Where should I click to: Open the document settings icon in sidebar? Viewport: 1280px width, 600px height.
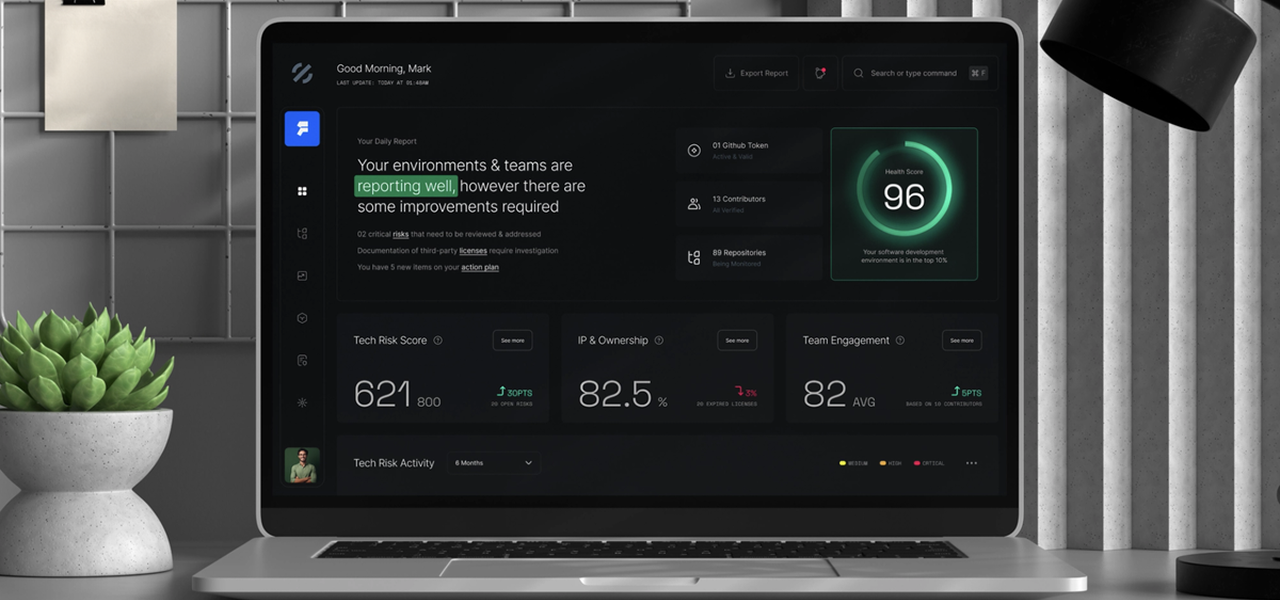tap(302, 360)
